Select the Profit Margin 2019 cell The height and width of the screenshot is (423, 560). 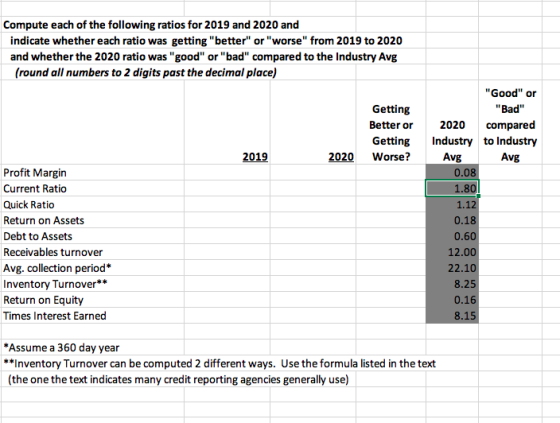pyautogui.click(x=227, y=173)
